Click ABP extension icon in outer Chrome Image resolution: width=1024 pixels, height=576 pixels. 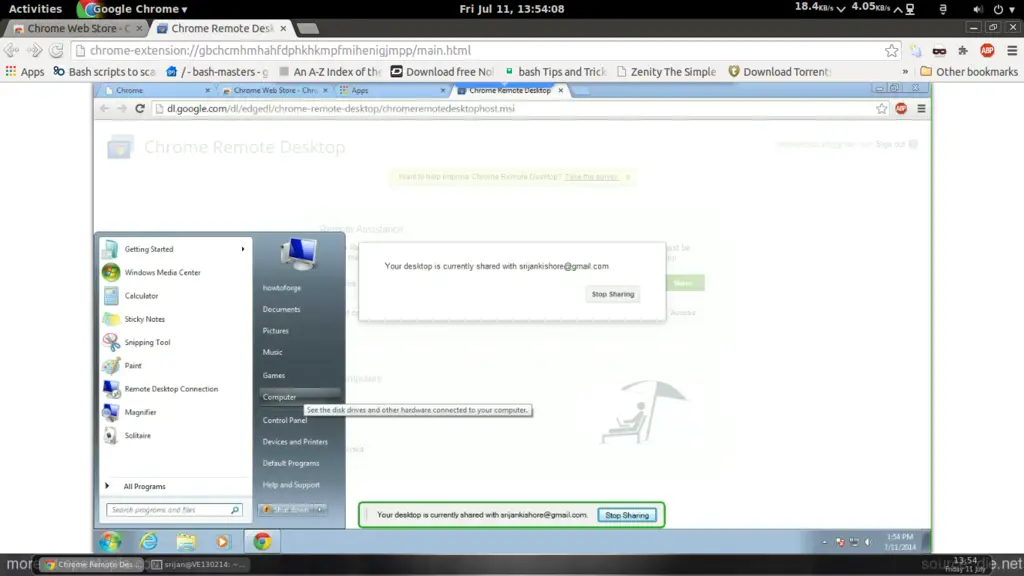tap(987, 50)
